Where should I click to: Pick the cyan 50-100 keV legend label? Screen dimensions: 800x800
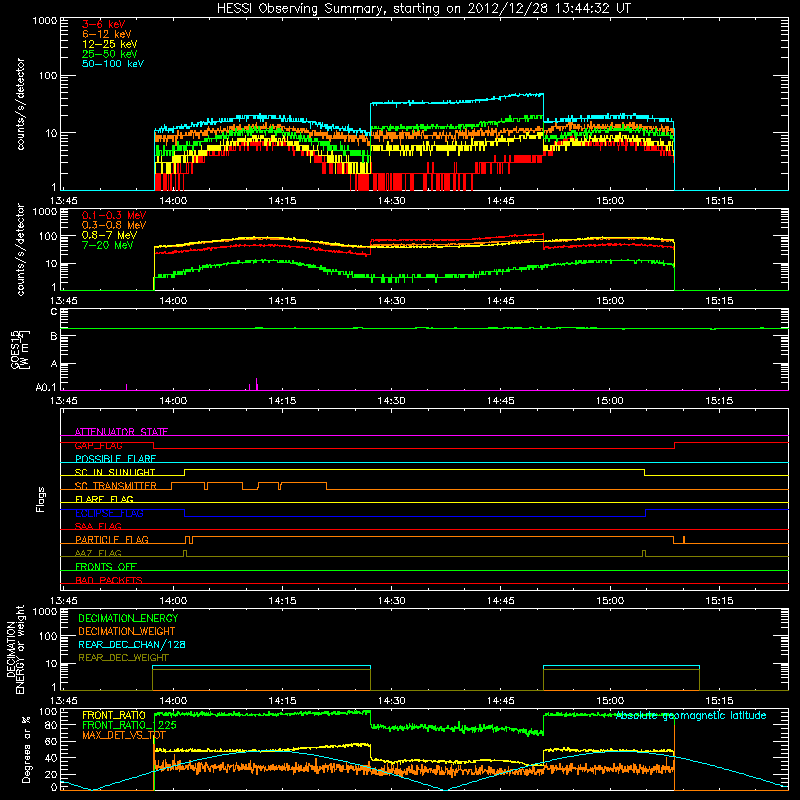(x=113, y=64)
